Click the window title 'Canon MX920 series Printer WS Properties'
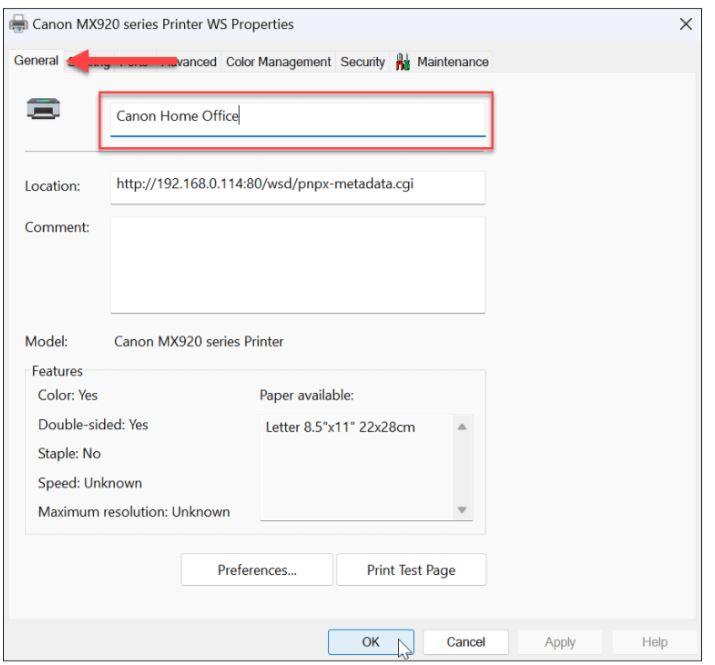Image resolution: width=715 pixels, height=665 pixels. (x=163, y=24)
